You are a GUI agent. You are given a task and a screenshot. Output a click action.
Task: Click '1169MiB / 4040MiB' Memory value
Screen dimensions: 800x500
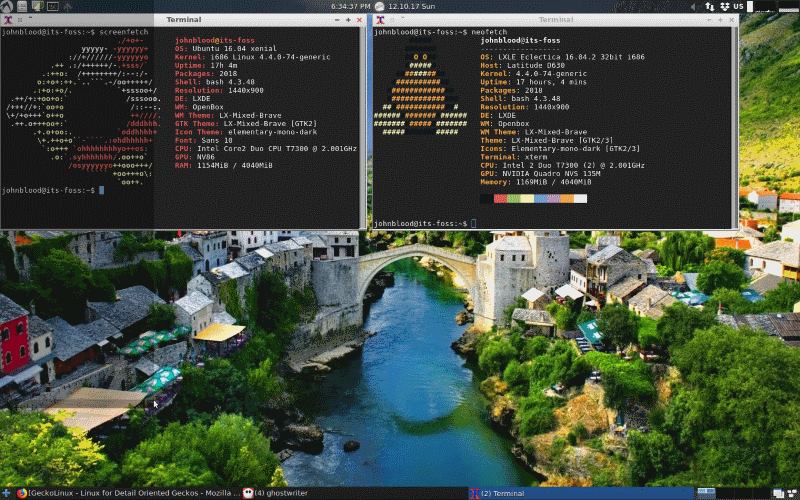[554, 182]
